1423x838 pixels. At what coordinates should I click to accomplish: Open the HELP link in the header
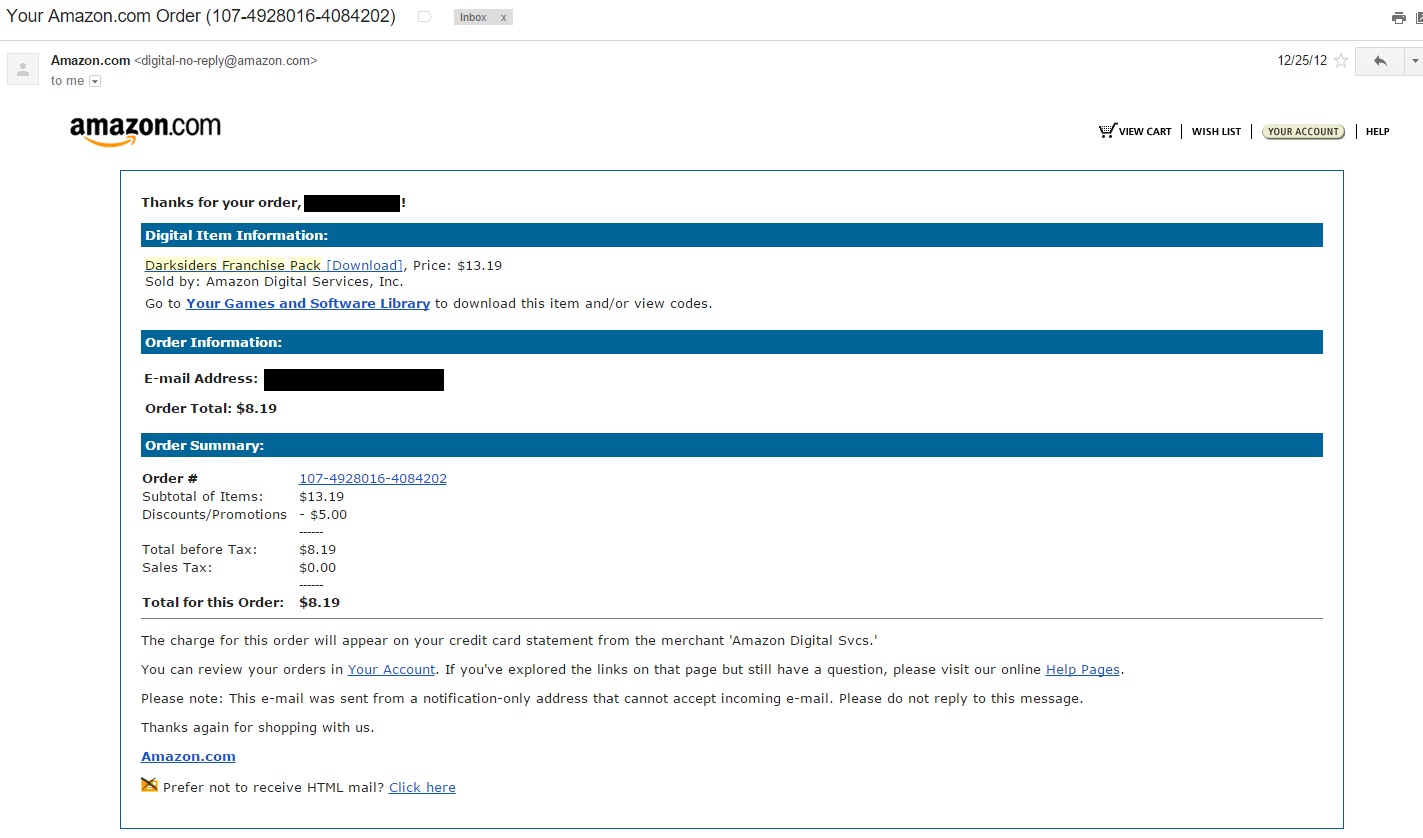point(1377,132)
